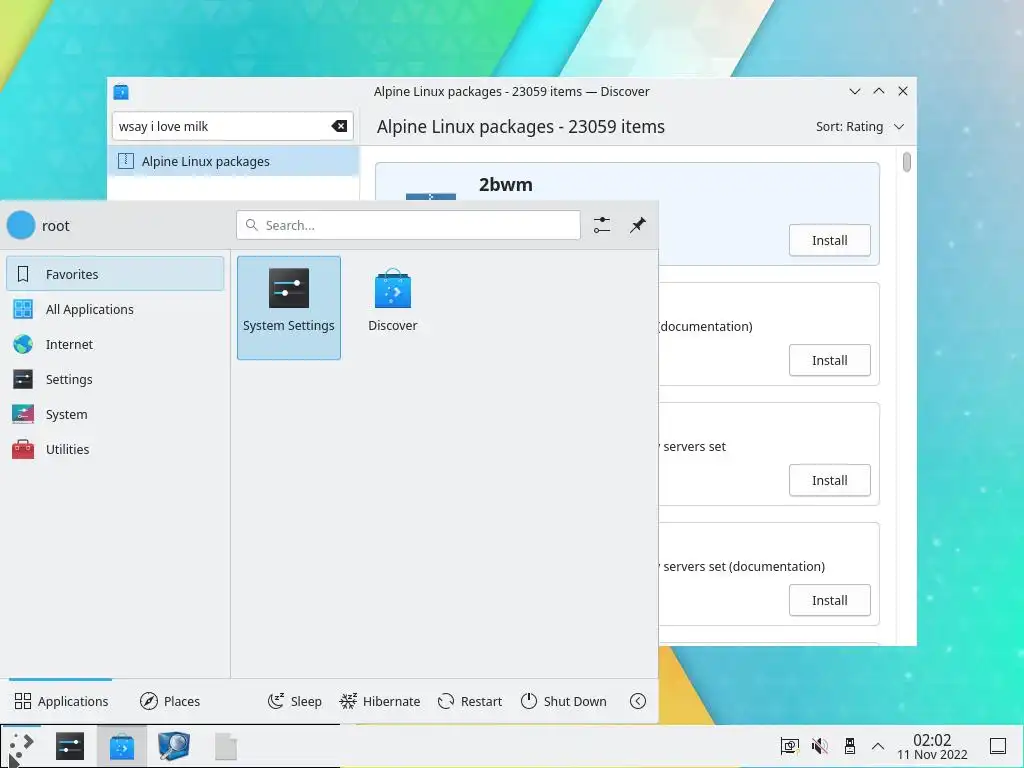This screenshot has height=768, width=1024.
Task: Open the launcher configure sliders icon
Action: point(602,225)
